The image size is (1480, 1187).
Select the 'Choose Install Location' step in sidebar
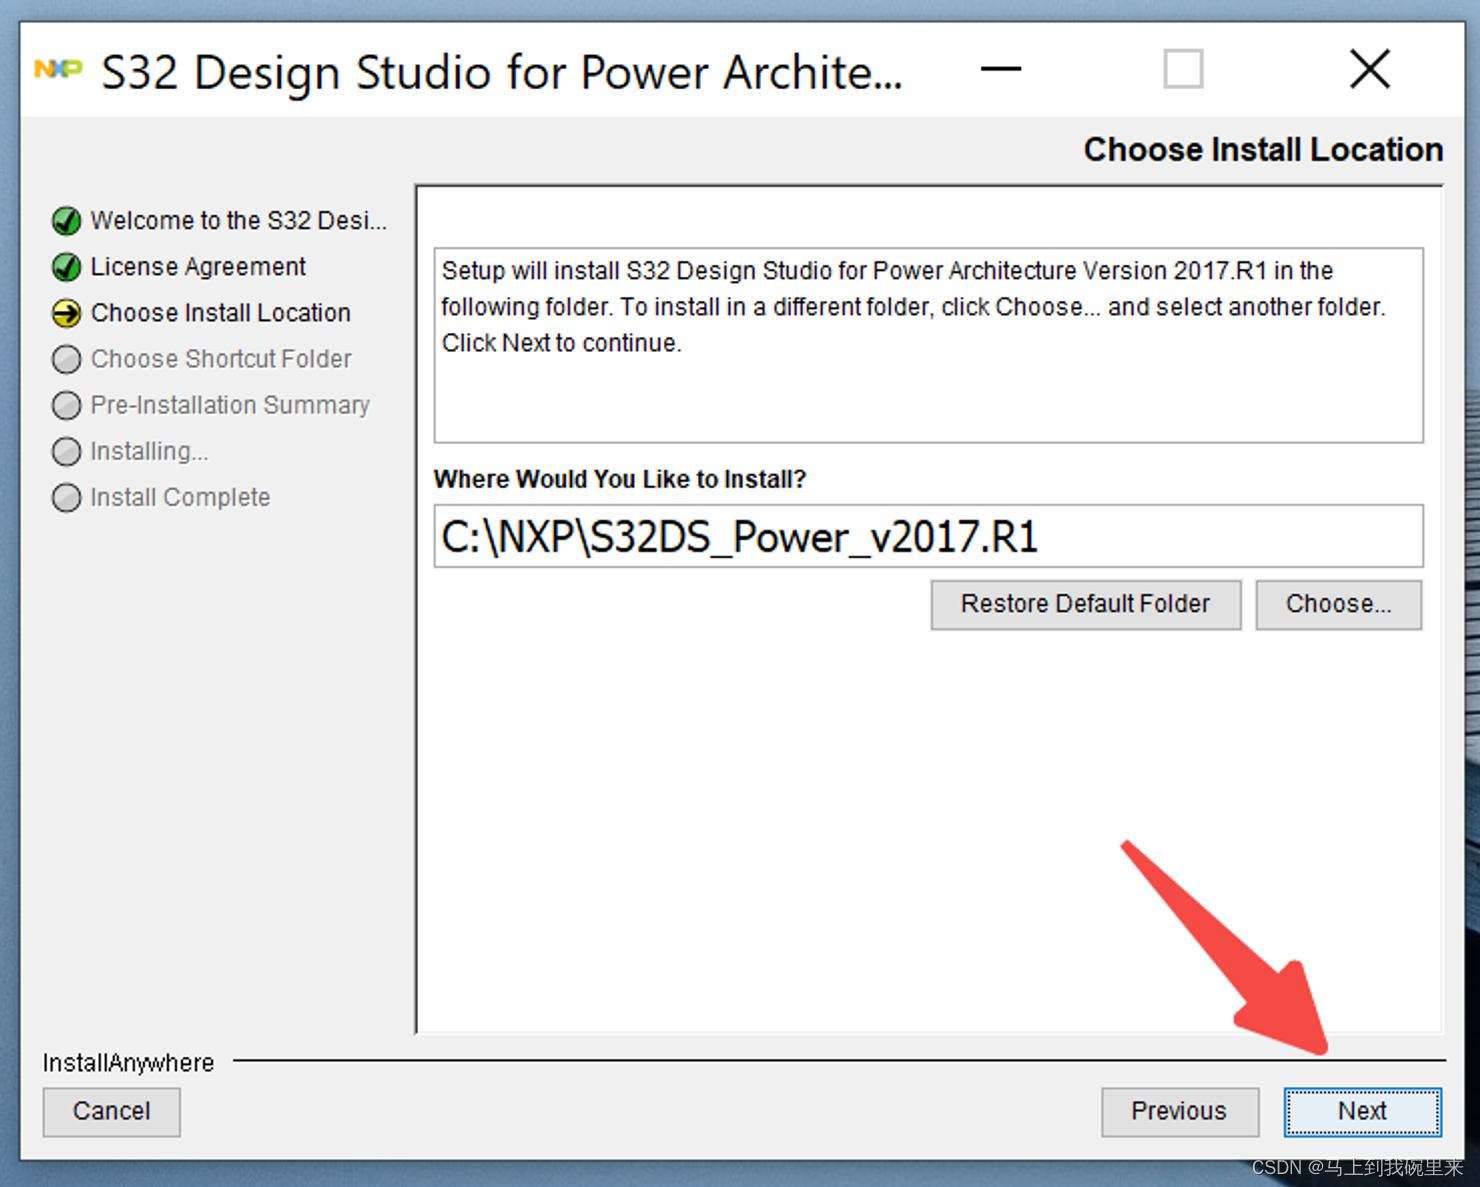coord(220,313)
